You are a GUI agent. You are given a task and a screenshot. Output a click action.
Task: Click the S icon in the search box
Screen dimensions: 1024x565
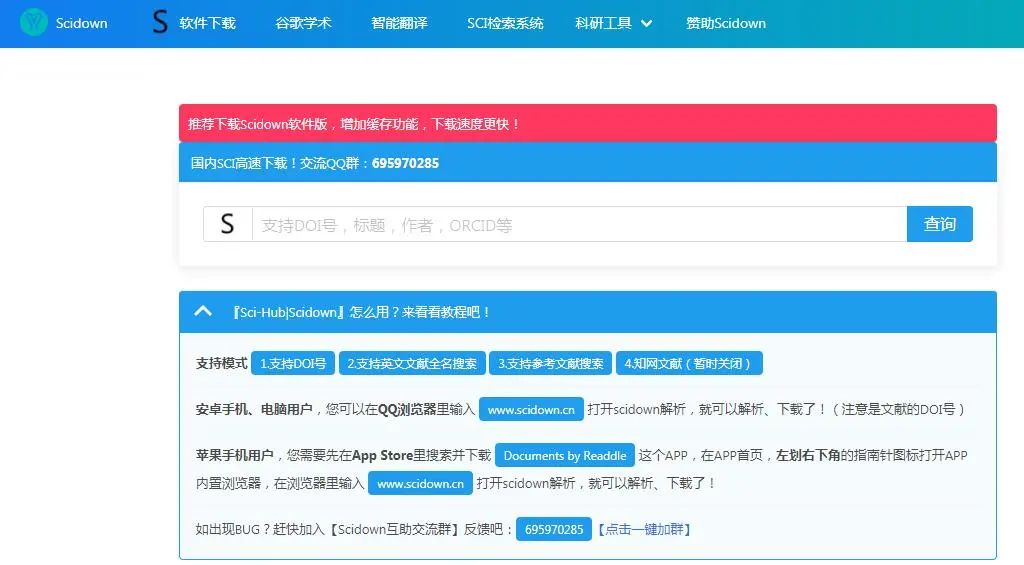click(227, 224)
